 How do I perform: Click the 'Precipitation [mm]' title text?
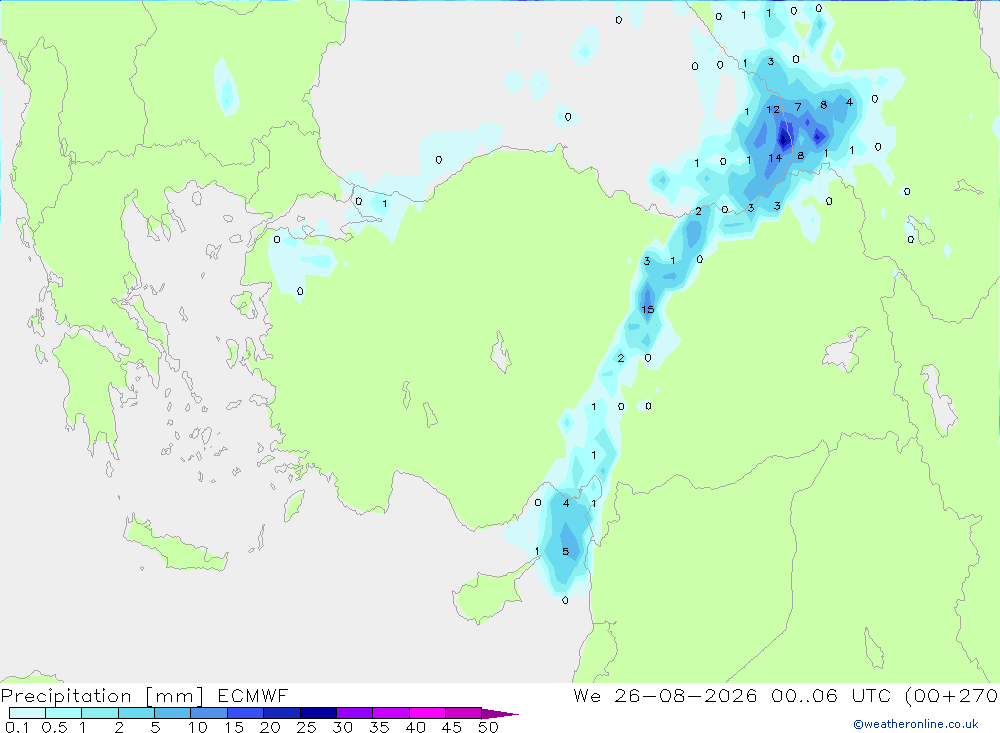pyautogui.click(x=102, y=696)
